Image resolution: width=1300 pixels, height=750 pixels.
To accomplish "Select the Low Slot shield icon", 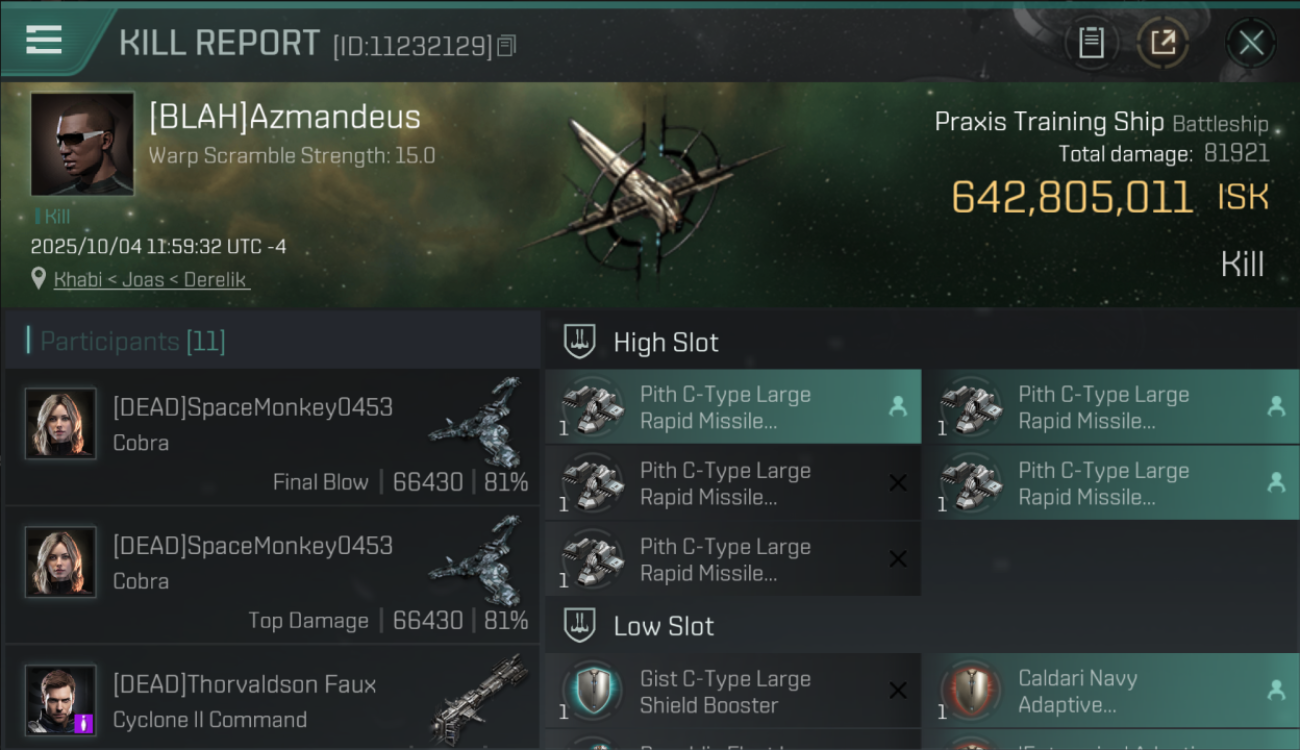I will pyautogui.click(x=580, y=626).
